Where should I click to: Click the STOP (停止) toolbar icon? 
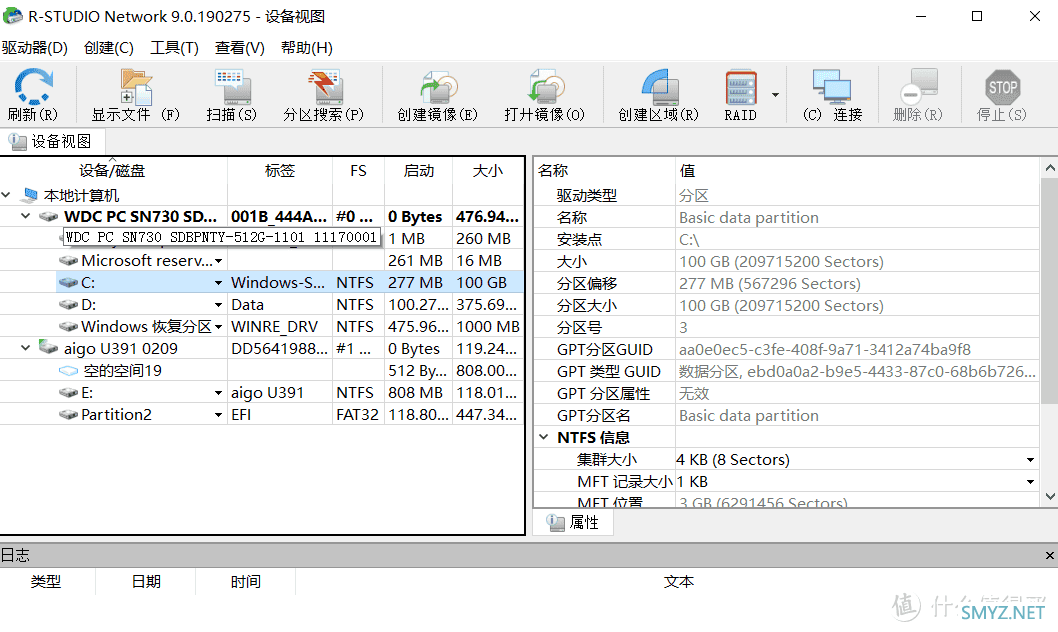pos(1003,88)
